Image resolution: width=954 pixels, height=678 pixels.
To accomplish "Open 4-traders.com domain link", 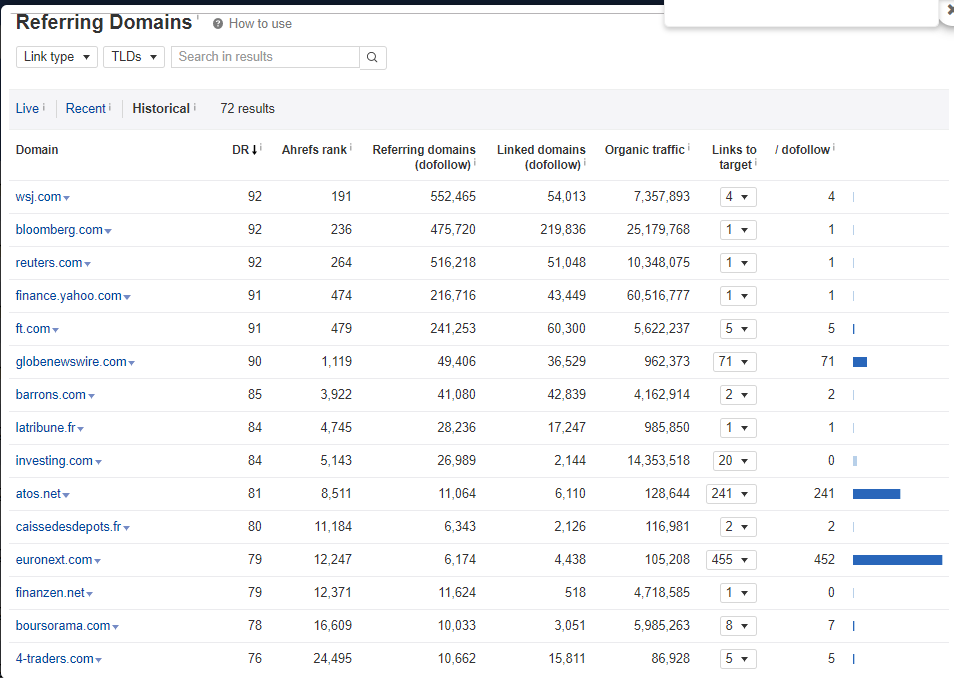I will click(x=55, y=659).
